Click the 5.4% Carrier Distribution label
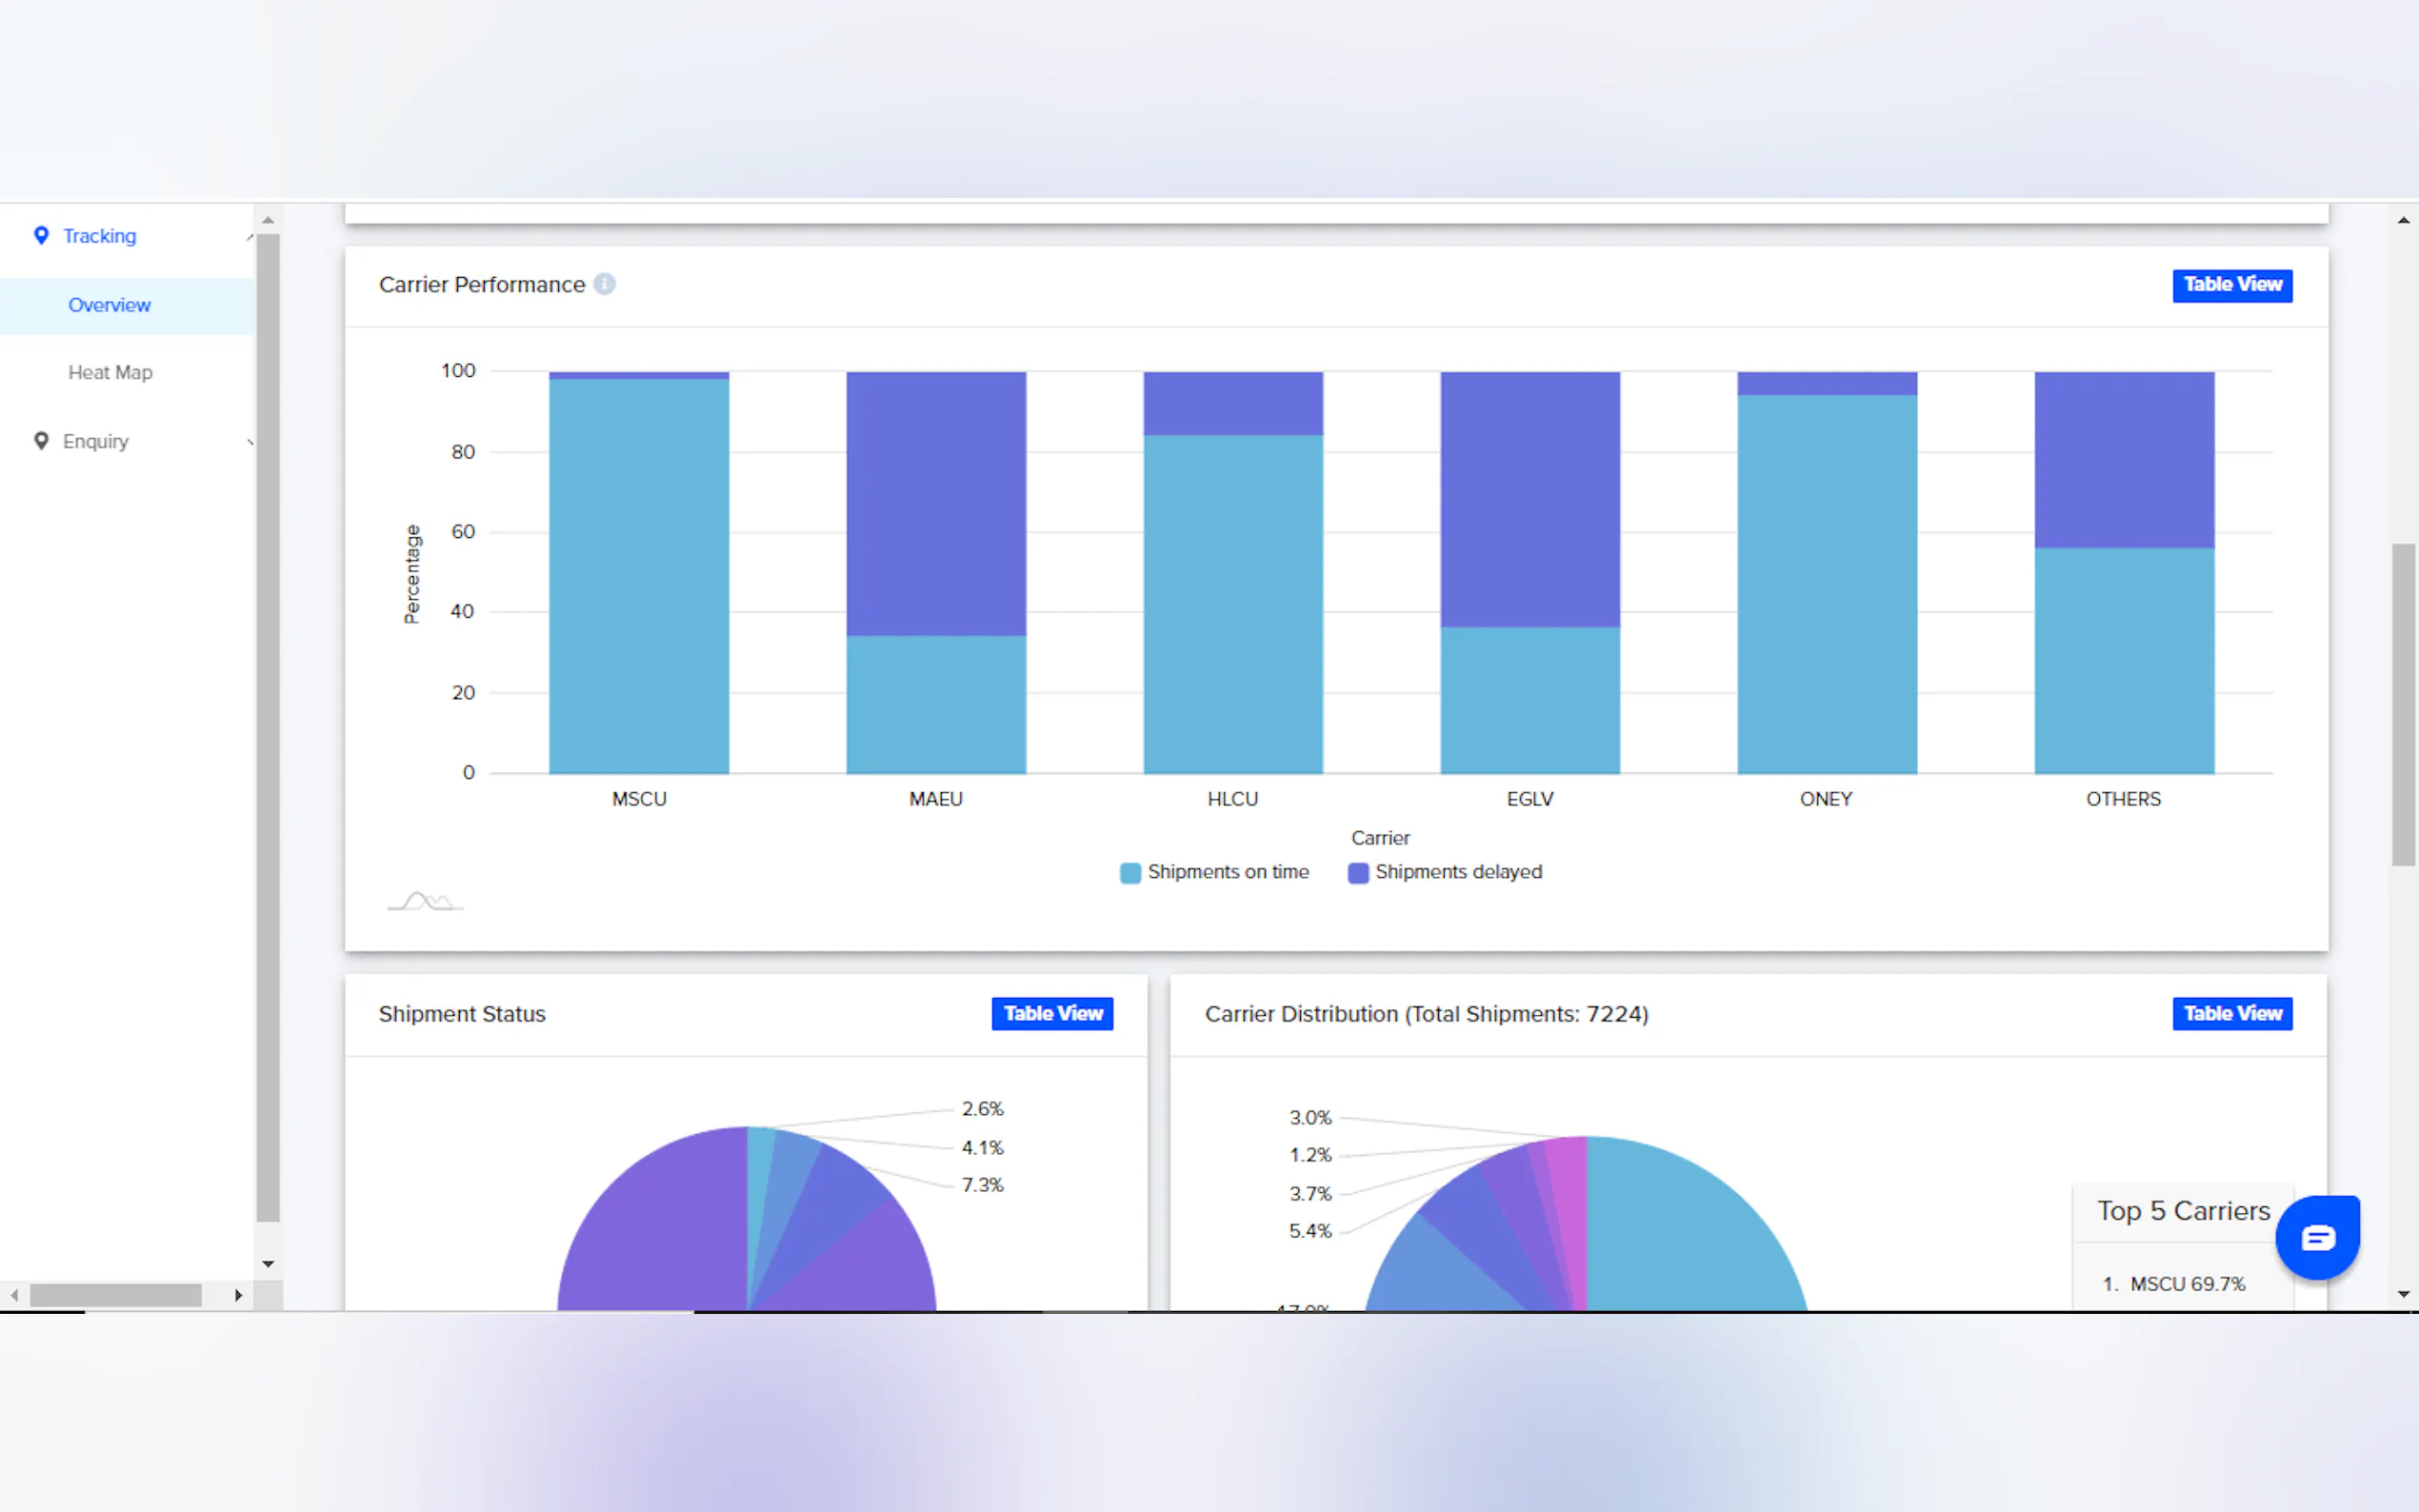Screen dimensions: 2419x1512 pyautogui.click(x=1310, y=1231)
